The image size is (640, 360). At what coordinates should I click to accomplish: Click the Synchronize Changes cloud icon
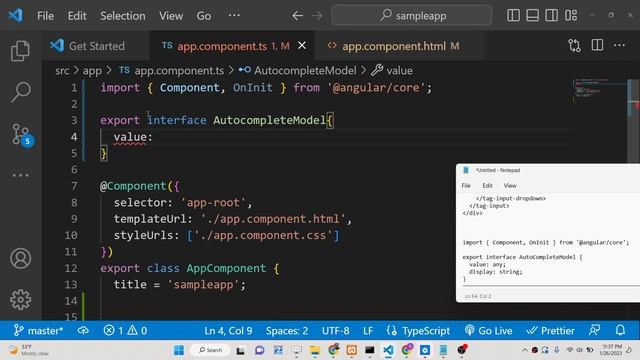83,331
